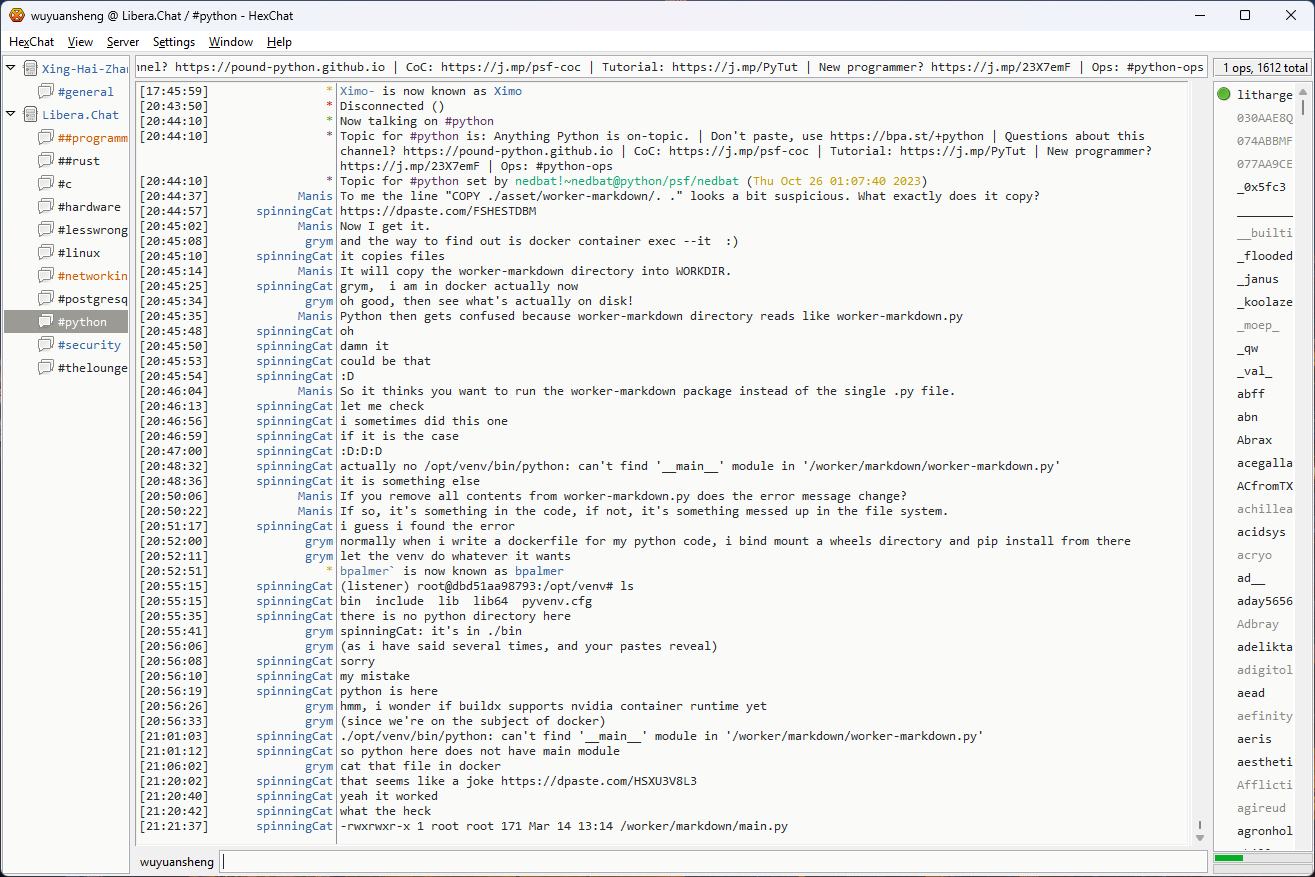The width and height of the screenshot is (1315, 877).
Task: Collapse the Libera.Chat server tree
Action: coord(11,115)
